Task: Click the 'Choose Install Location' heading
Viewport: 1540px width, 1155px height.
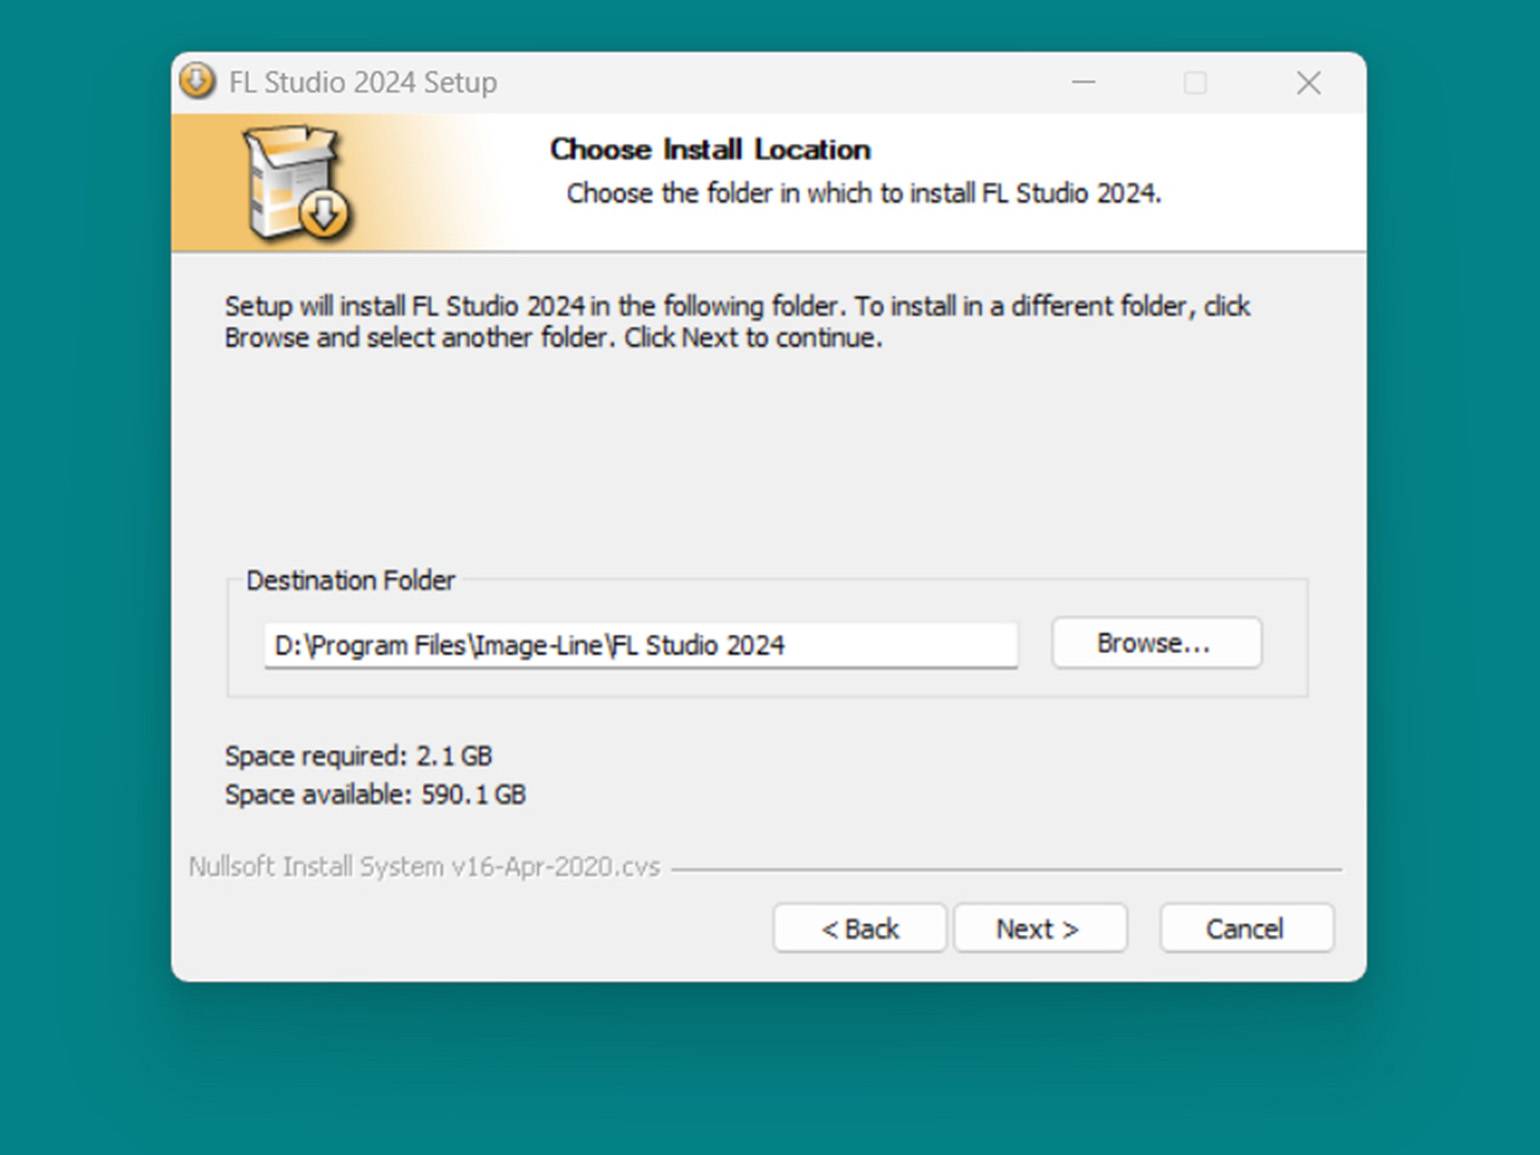Action: 710,149
